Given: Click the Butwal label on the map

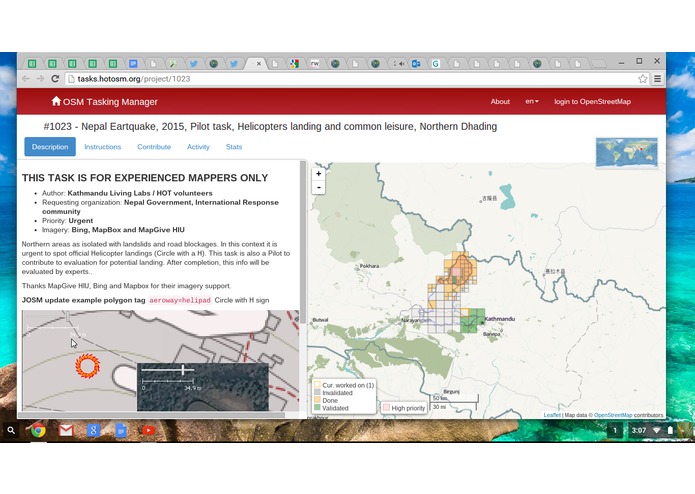Looking at the screenshot, I should point(320,319).
